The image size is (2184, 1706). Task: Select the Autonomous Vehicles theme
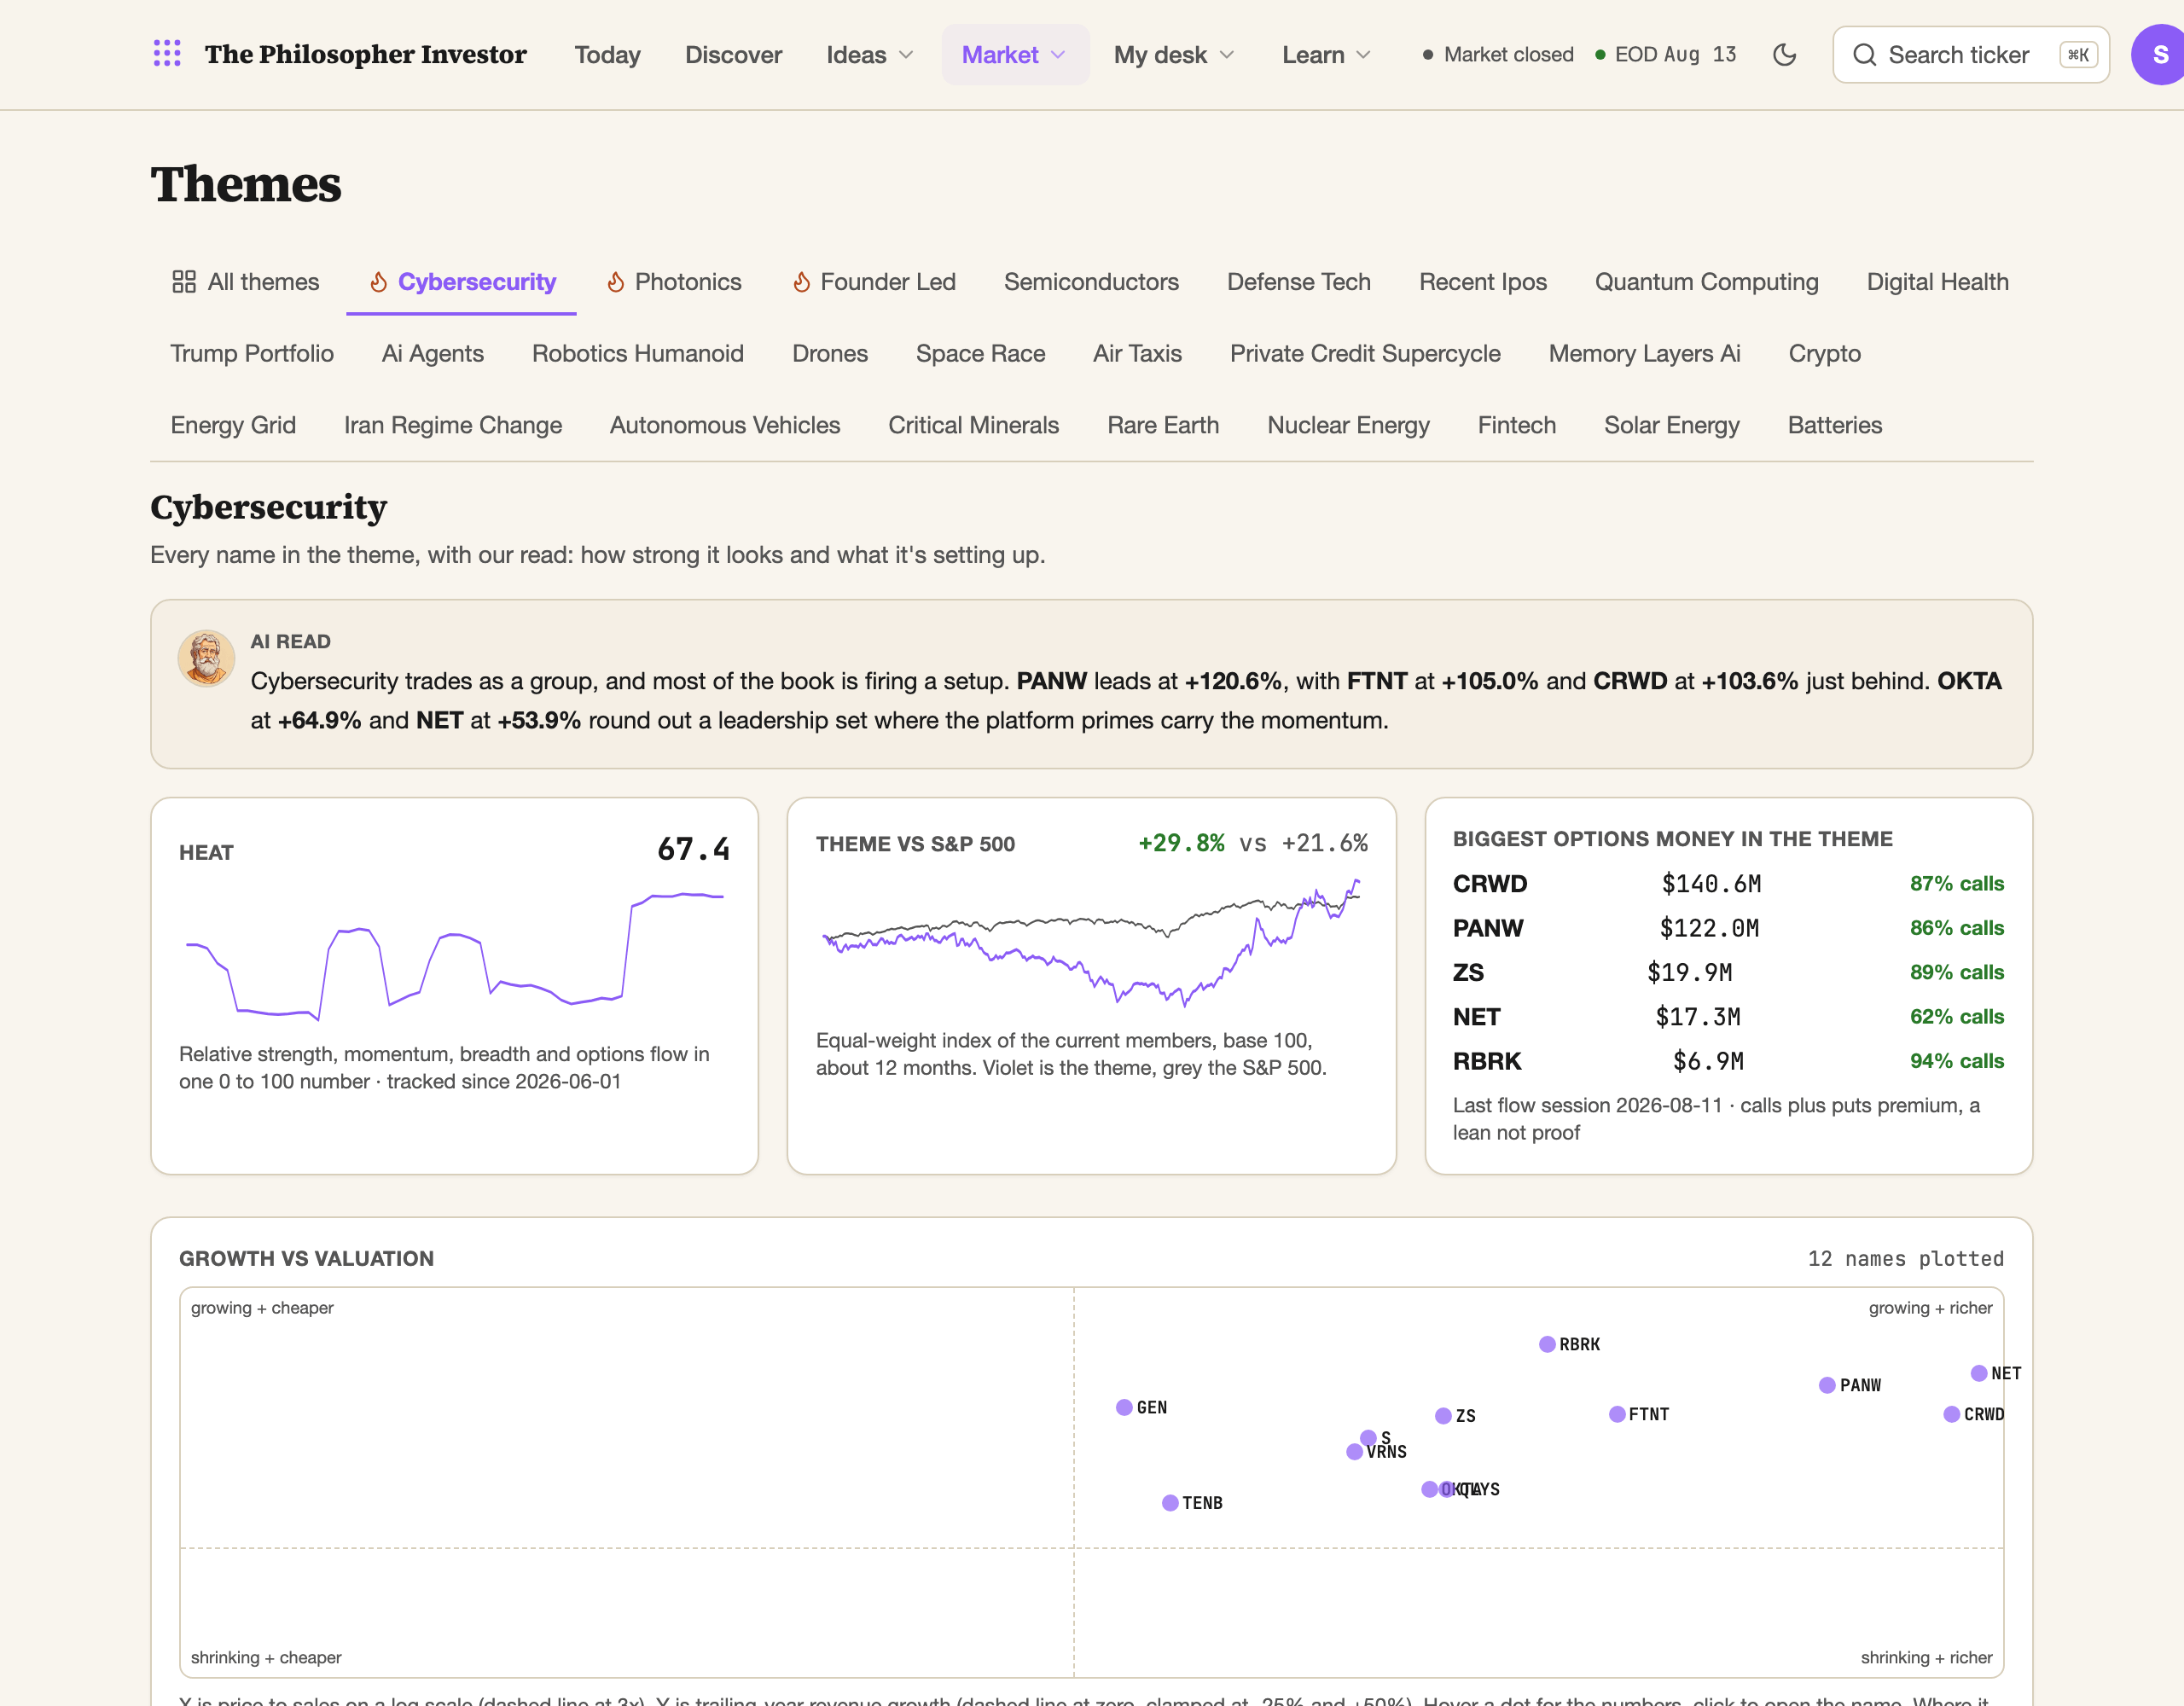(x=725, y=425)
